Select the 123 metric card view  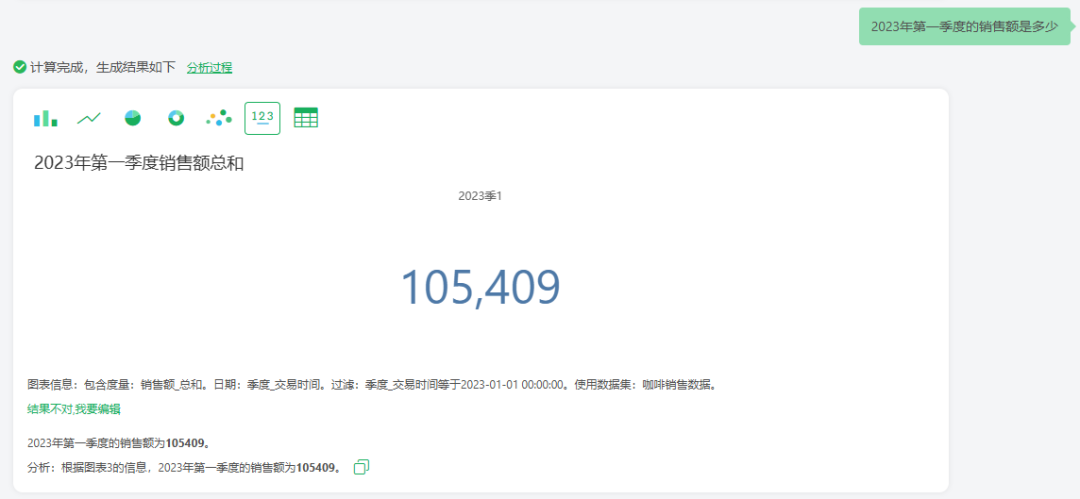[x=262, y=119]
